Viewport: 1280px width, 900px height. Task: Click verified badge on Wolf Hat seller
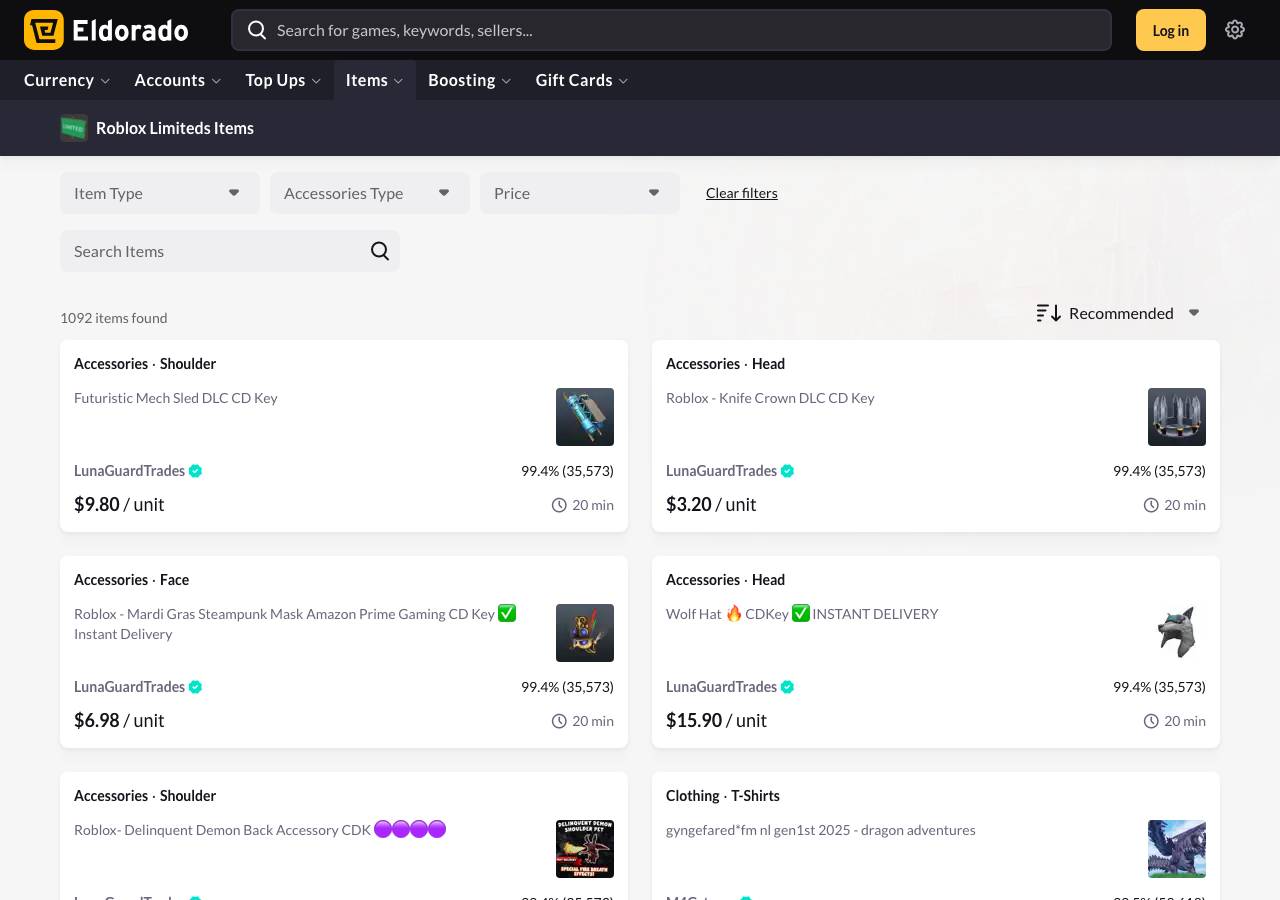click(x=788, y=687)
